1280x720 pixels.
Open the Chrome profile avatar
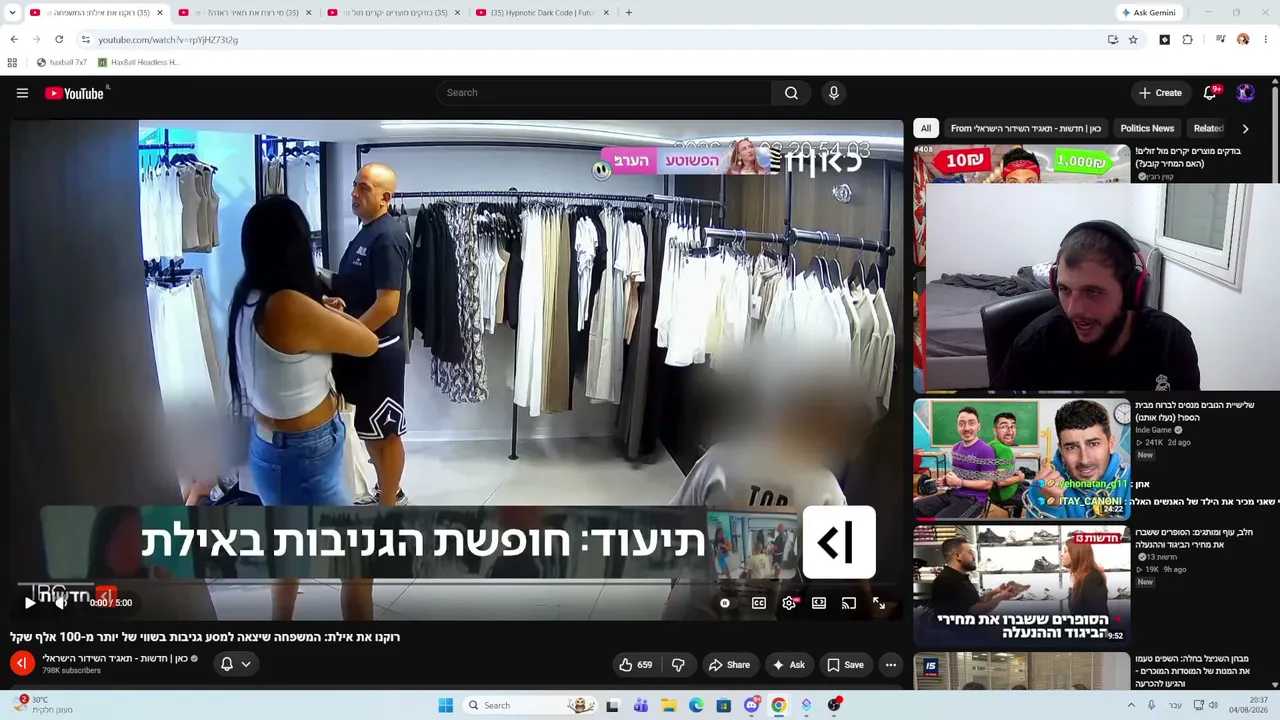(1243, 40)
